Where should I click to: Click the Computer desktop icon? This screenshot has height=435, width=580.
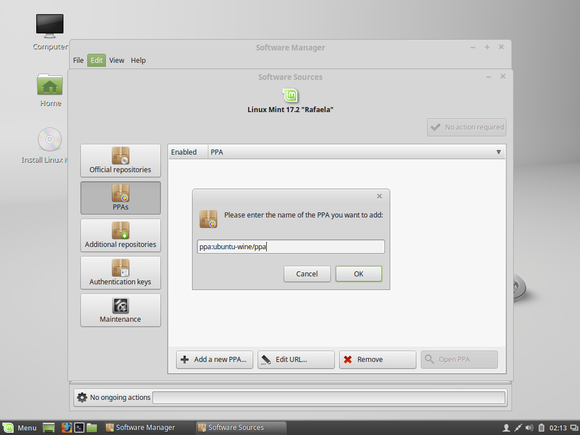(50, 32)
